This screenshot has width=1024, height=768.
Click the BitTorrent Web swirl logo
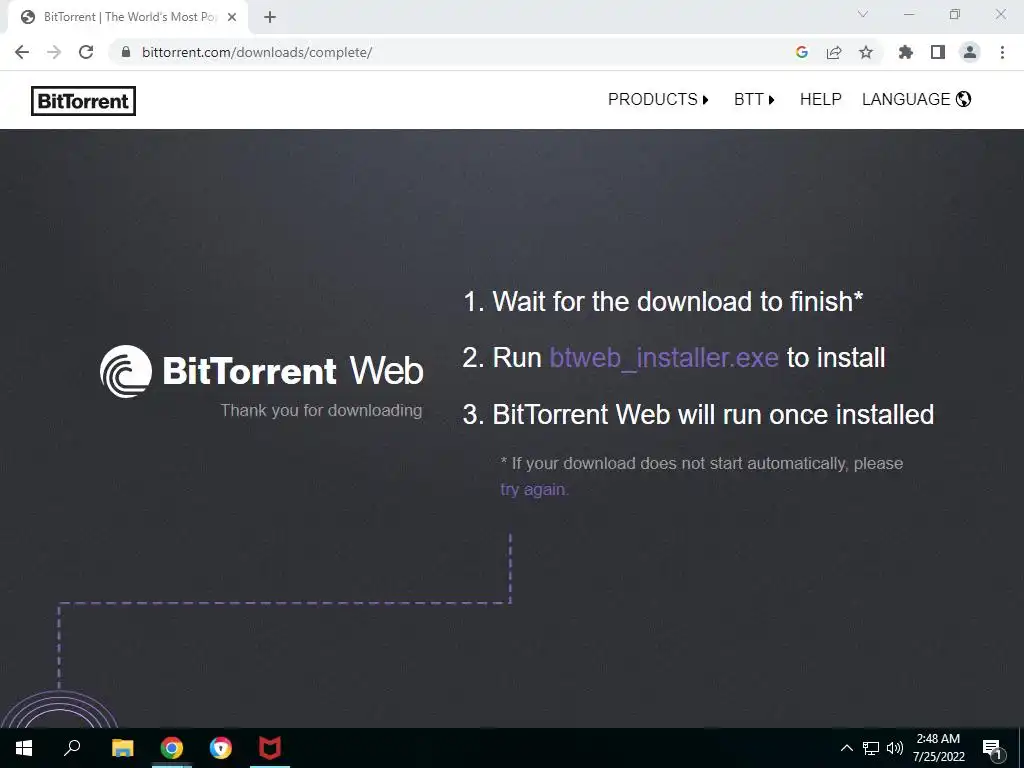(126, 372)
